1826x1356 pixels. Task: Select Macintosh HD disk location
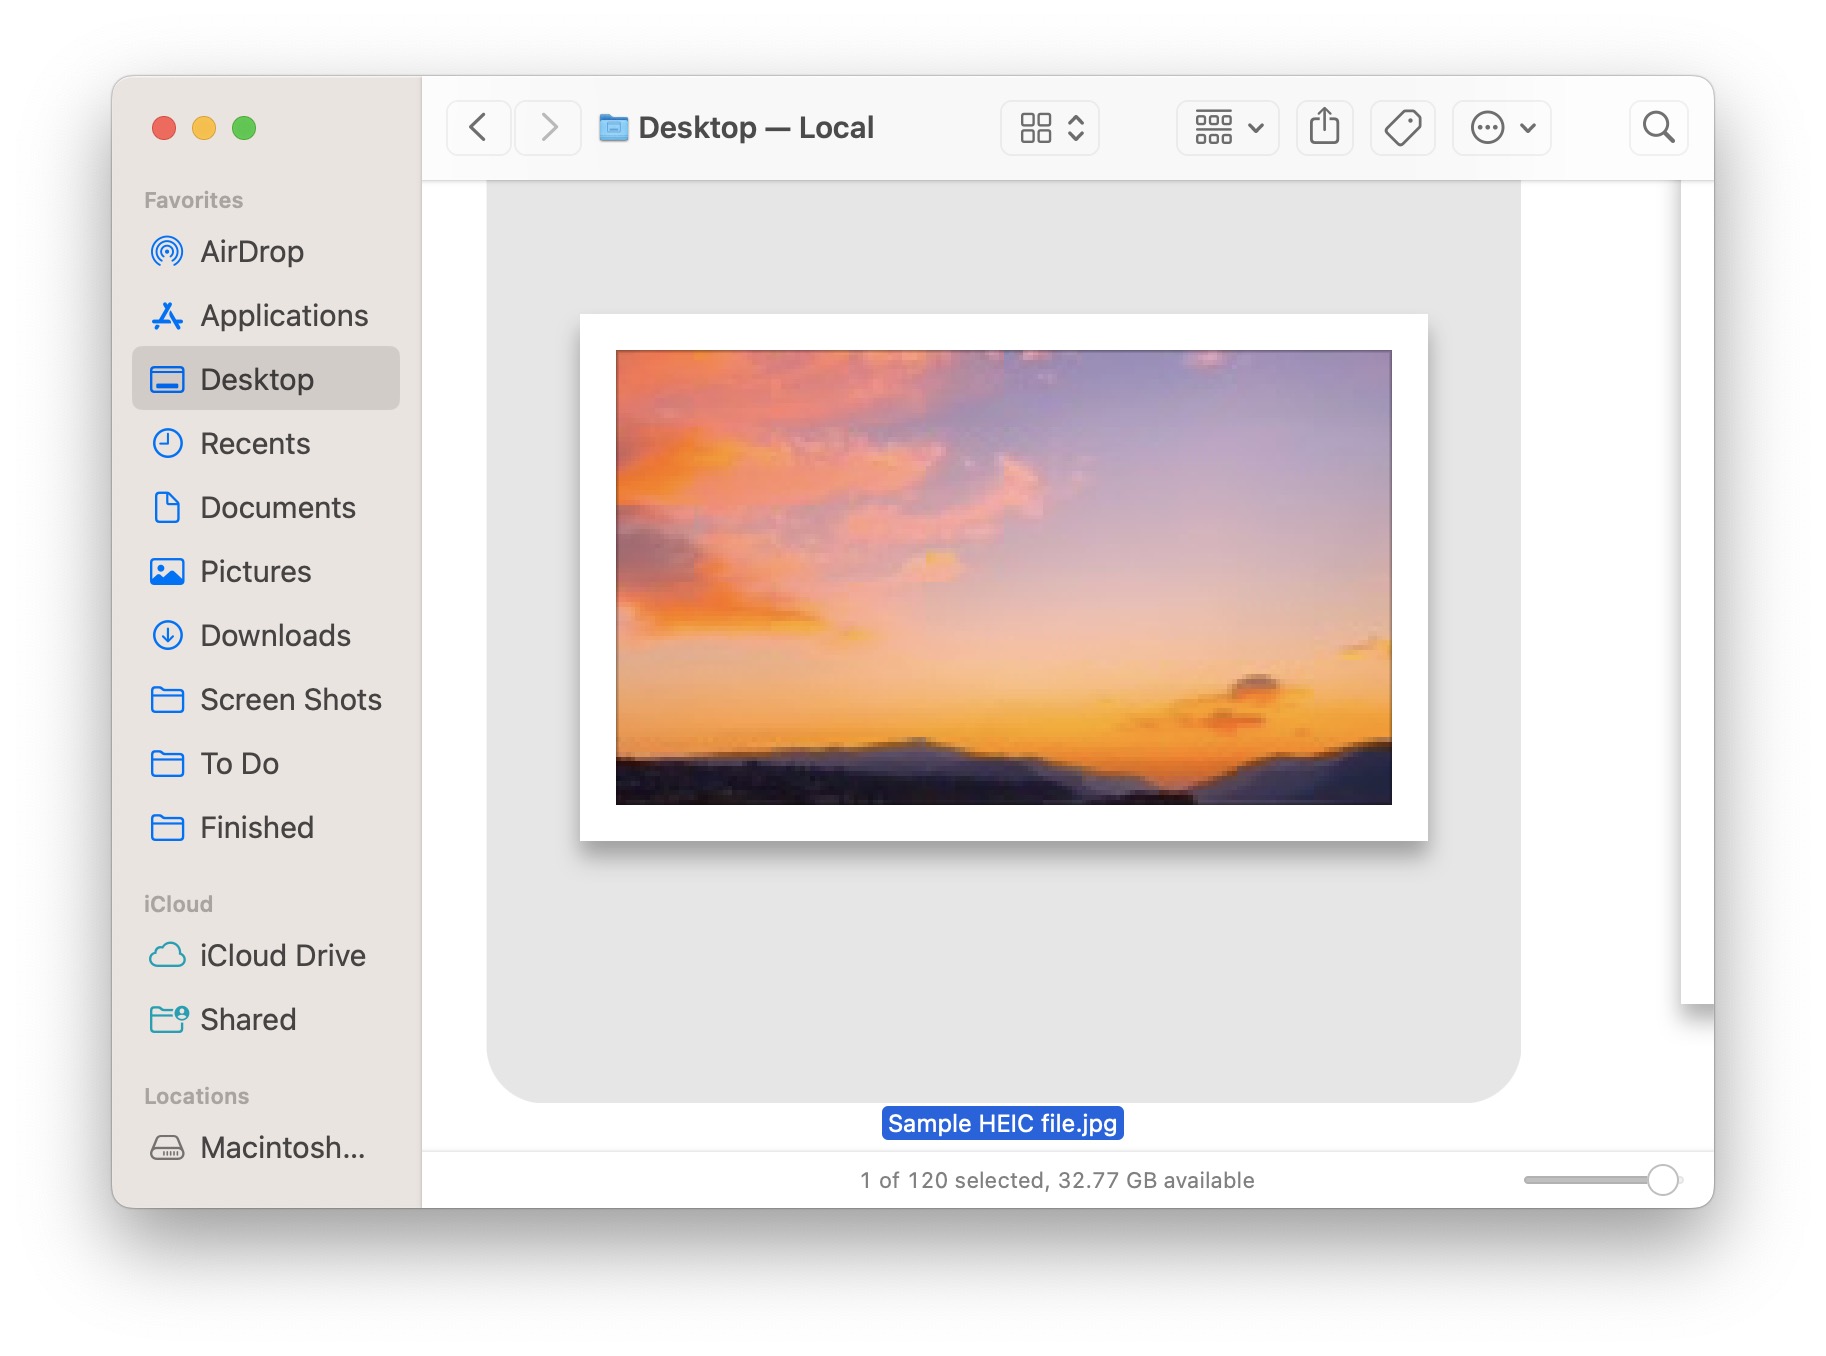(x=282, y=1148)
